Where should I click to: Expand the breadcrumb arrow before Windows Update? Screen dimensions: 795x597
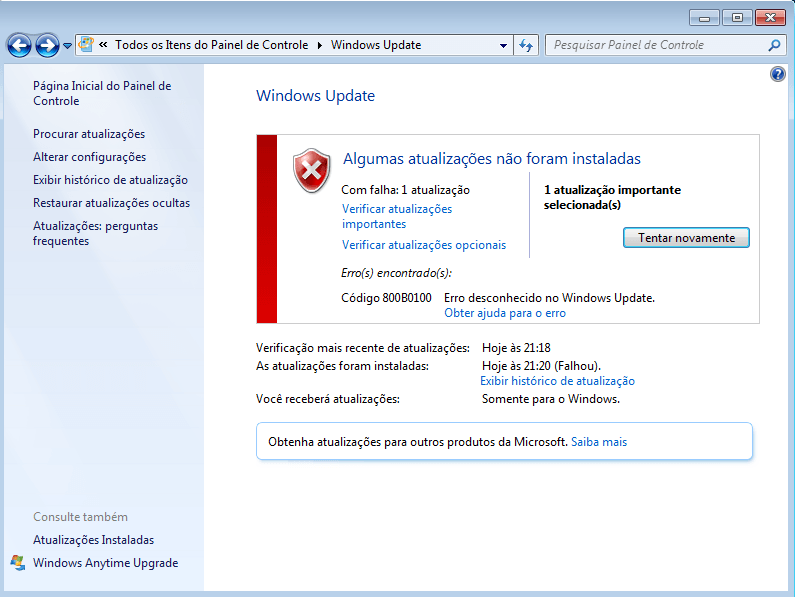[x=319, y=45]
